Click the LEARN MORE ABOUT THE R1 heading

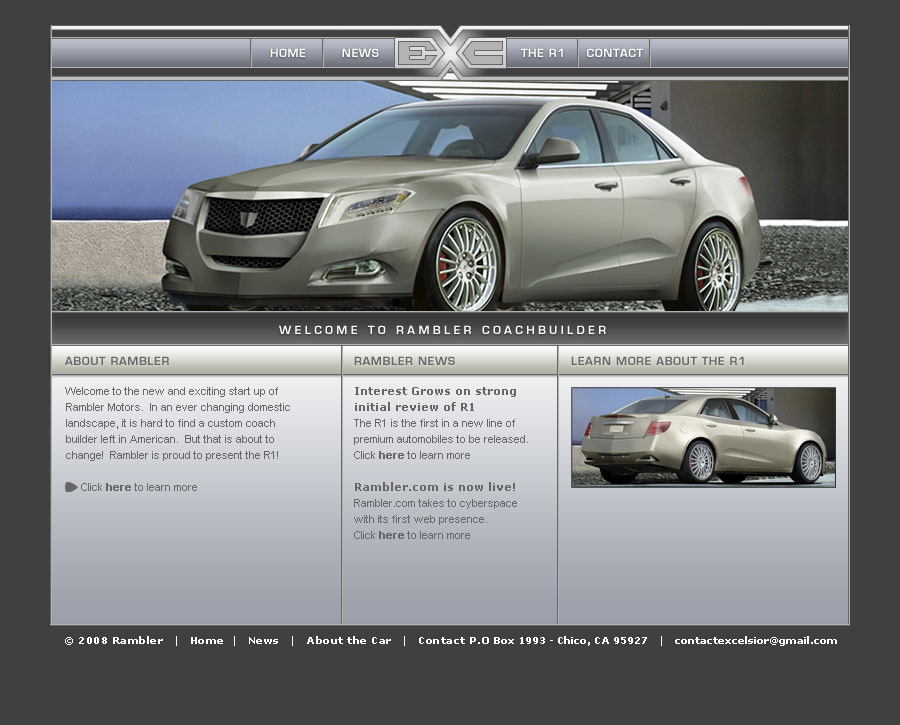tap(658, 361)
